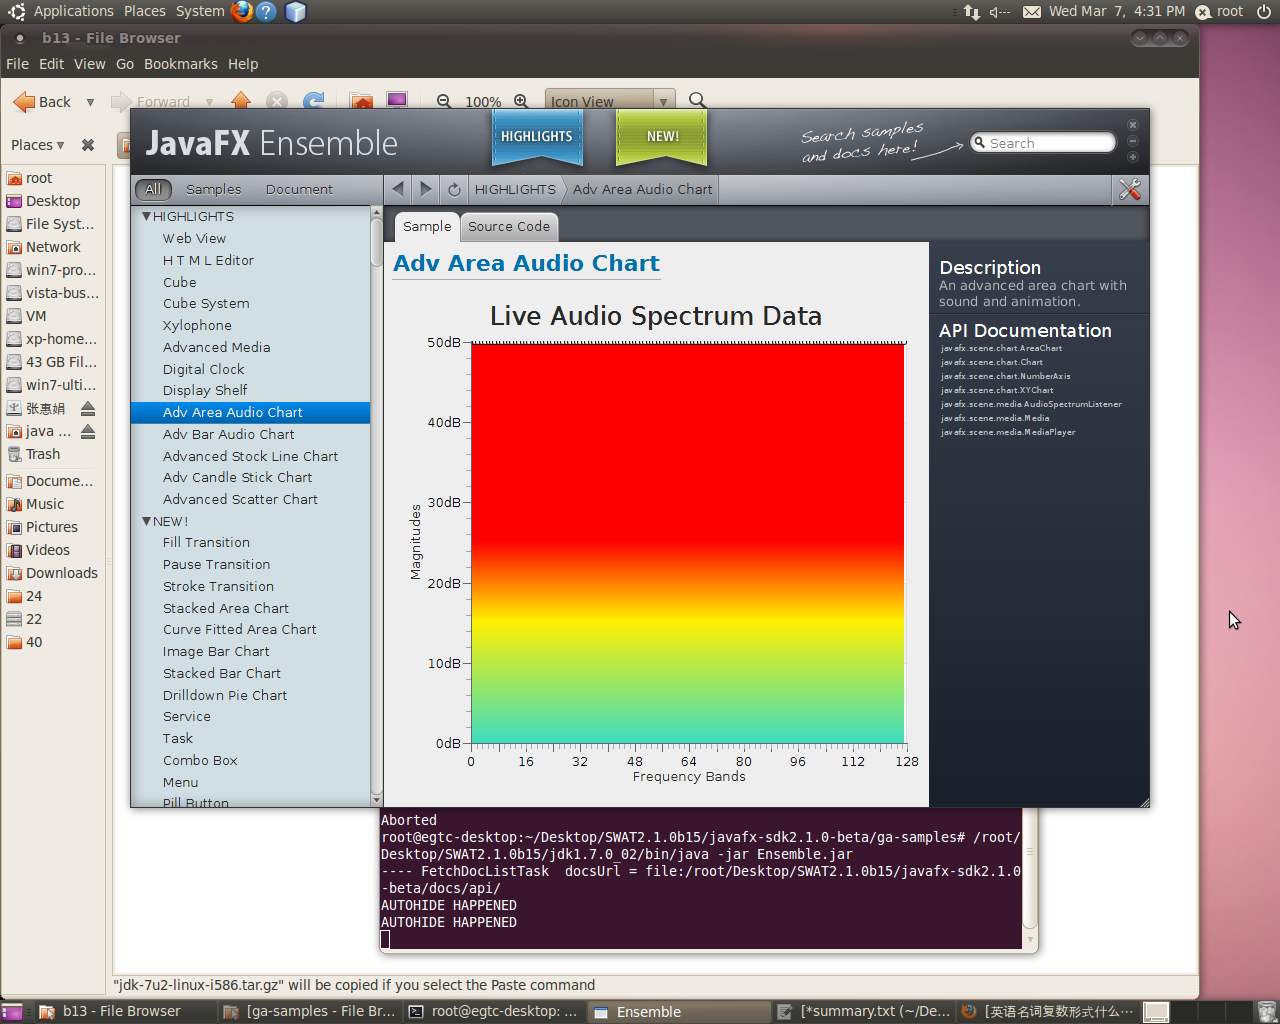This screenshot has width=1280, height=1024.
Task: Toggle the Samples filter in sidebar
Action: click(213, 189)
